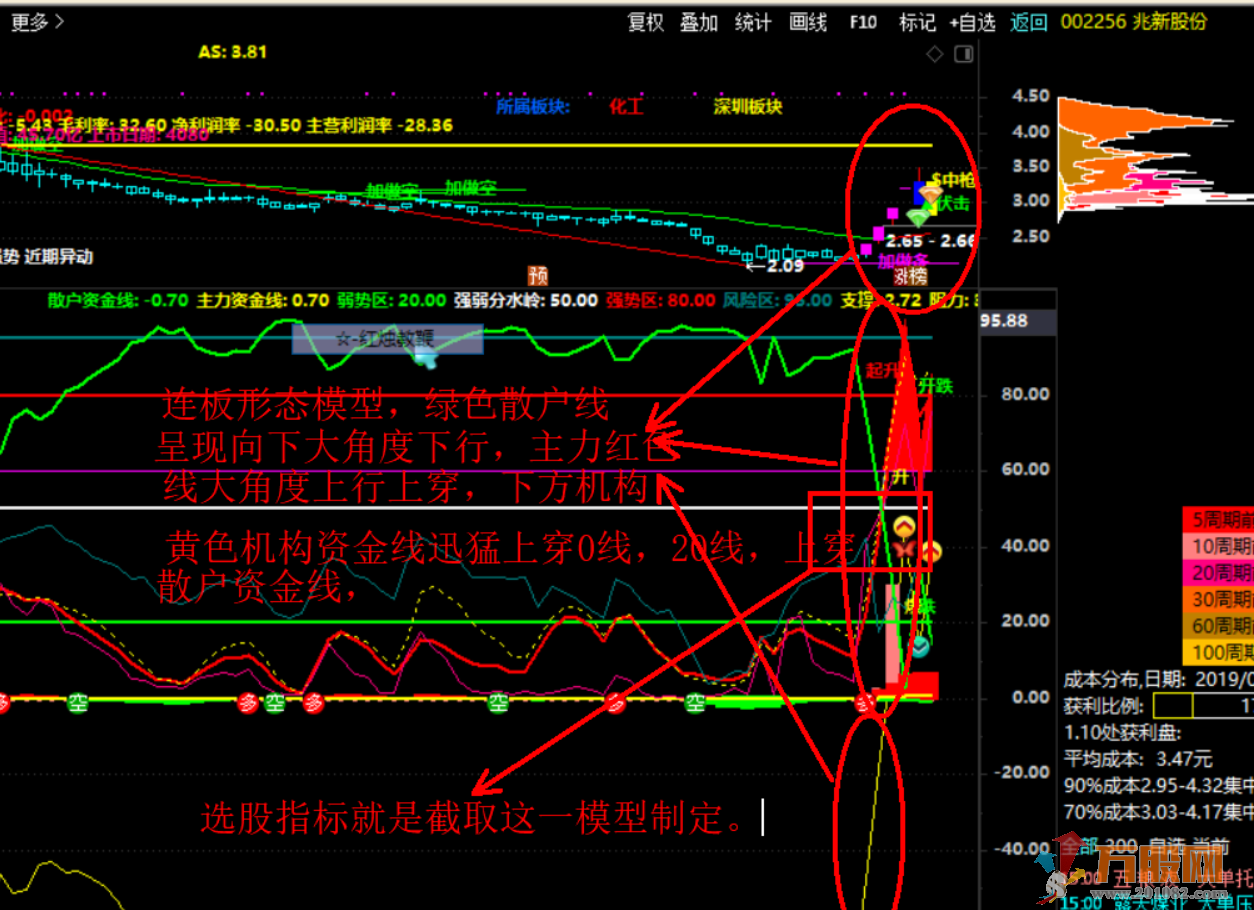Screen dimensions: 1254x910
Task: Click the 强势区: 80.00 label
Action: pos(661,300)
